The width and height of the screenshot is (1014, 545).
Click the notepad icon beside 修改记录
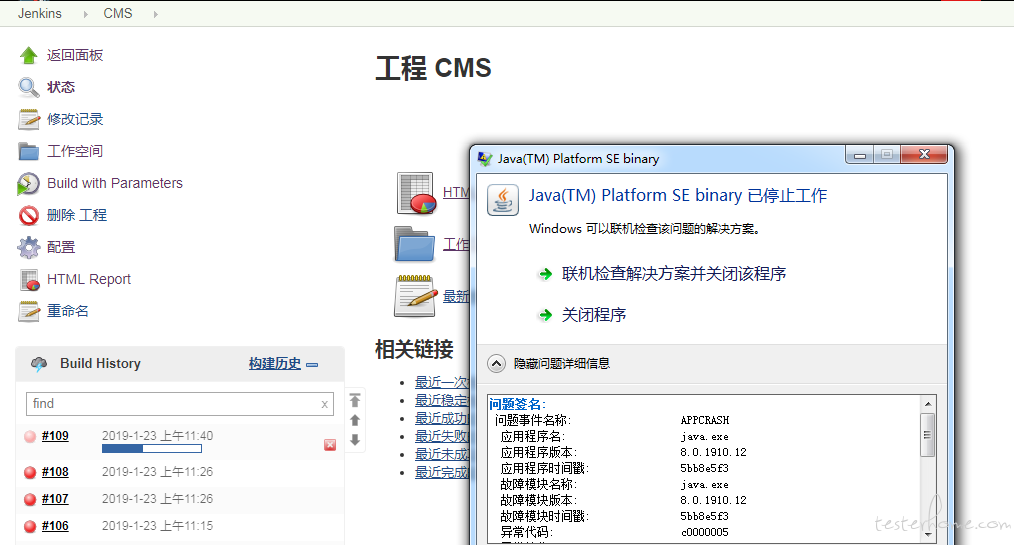(x=28, y=119)
